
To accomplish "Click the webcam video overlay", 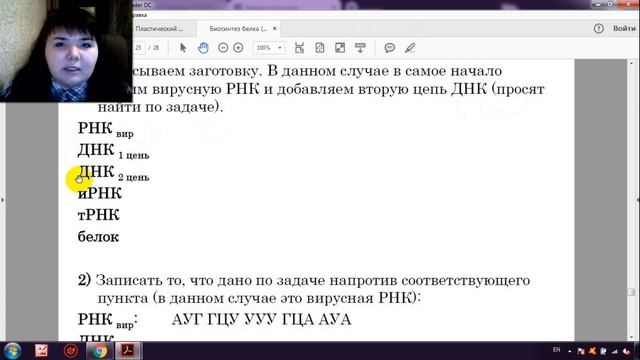I will pos(66,51).
